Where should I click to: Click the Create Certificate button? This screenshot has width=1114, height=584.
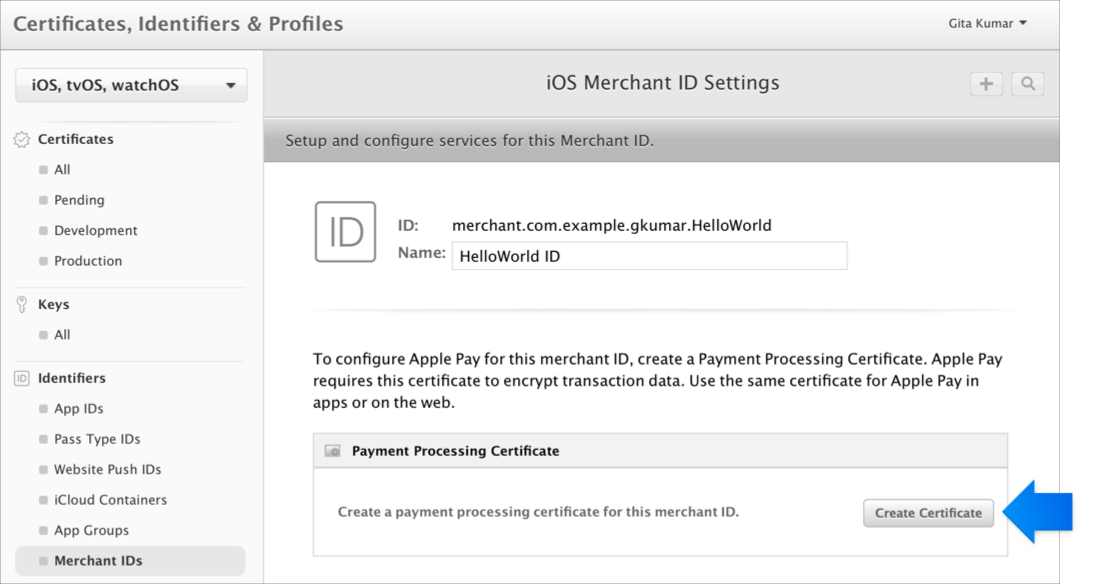(928, 513)
